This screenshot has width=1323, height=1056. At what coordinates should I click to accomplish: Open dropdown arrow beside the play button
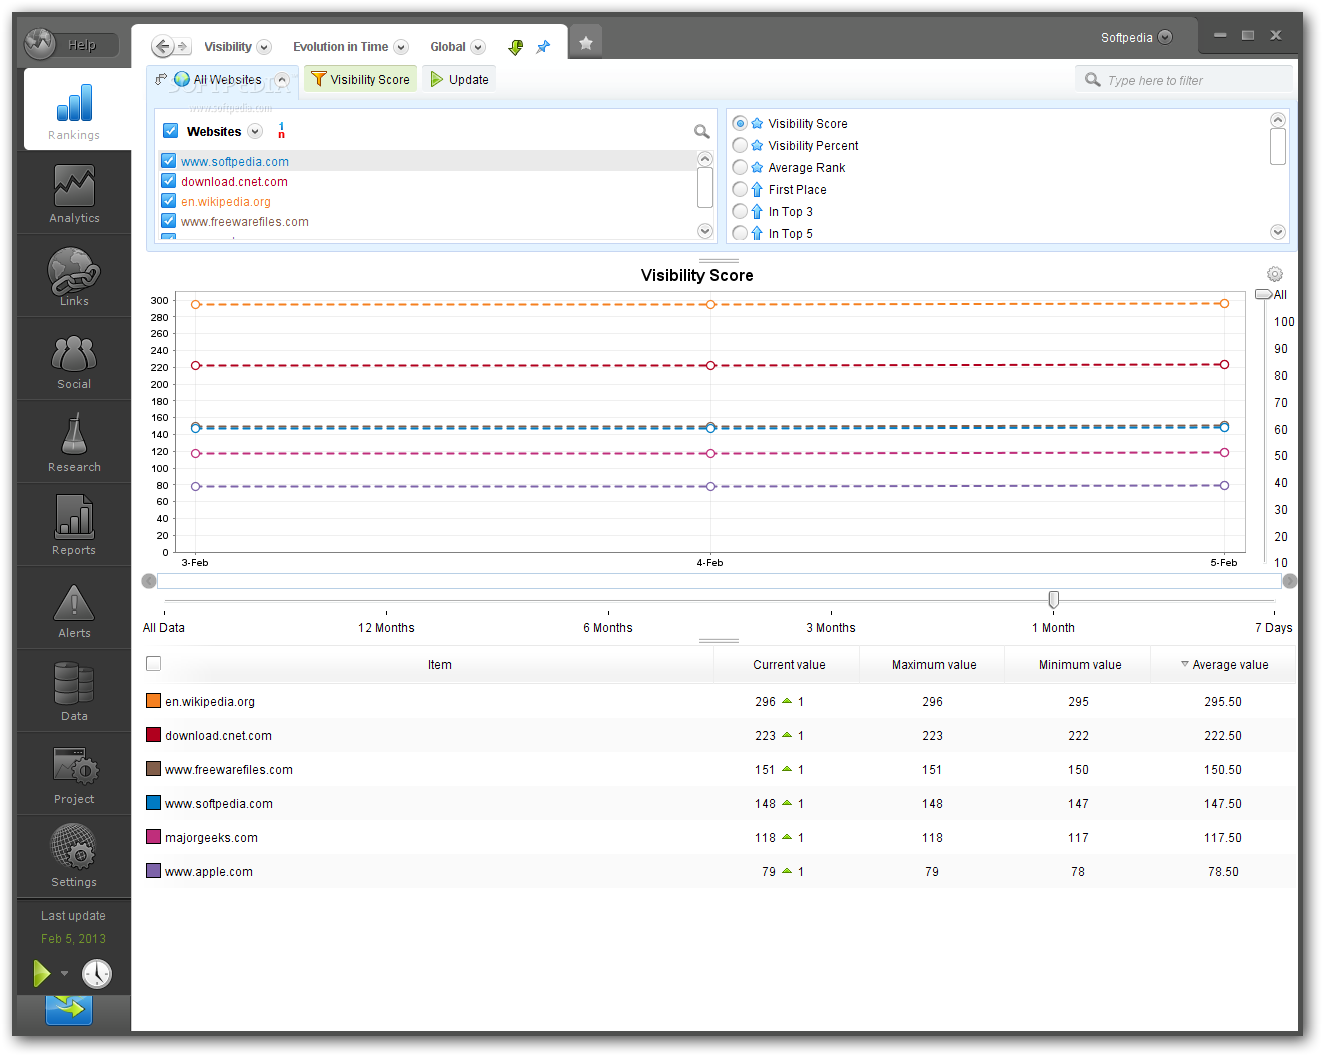64,973
